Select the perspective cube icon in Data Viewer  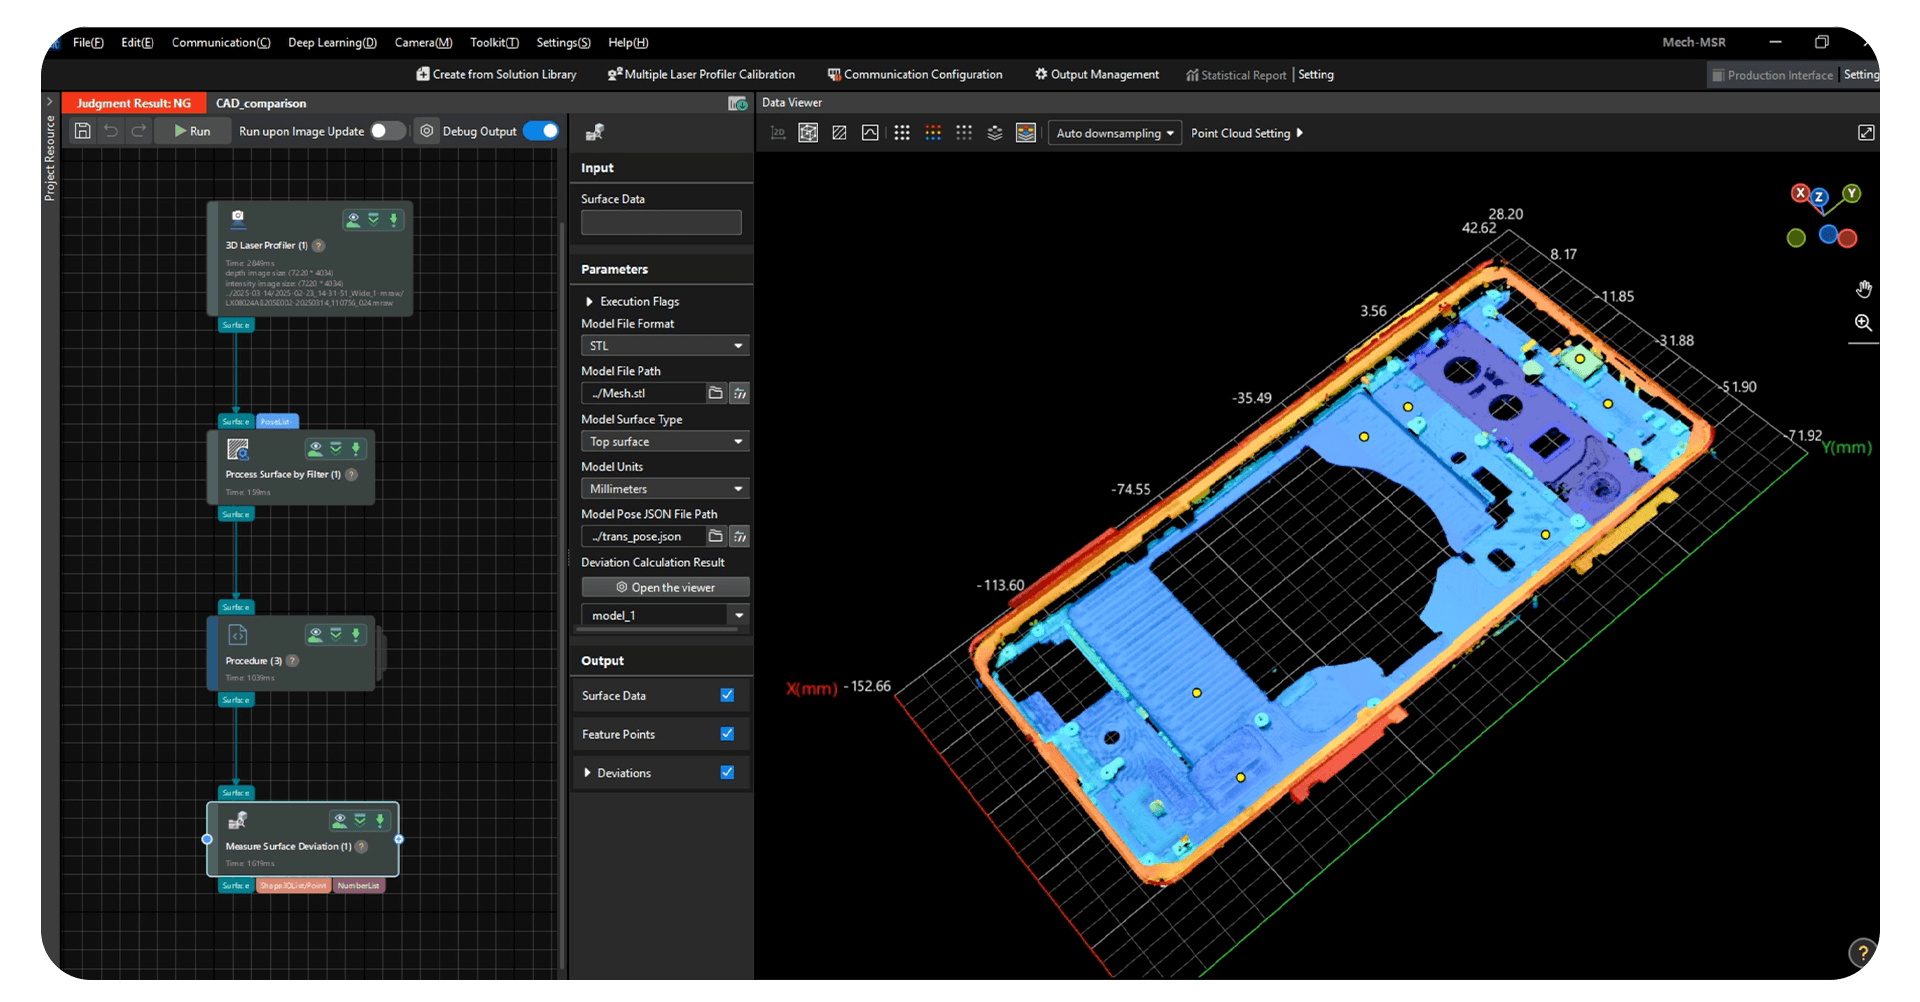(x=808, y=132)
